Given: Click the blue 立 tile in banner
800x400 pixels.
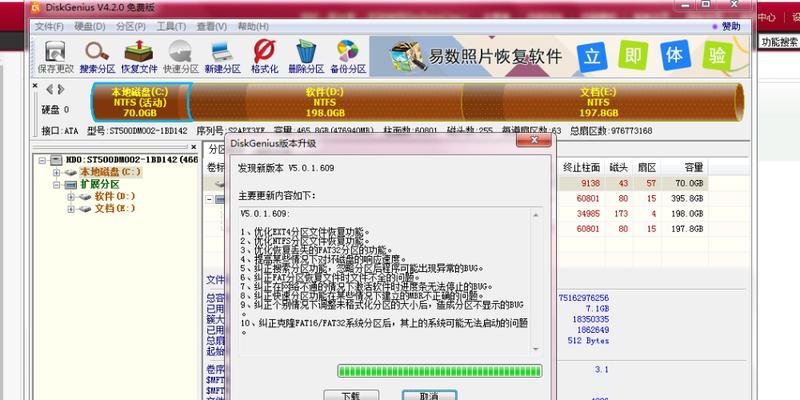Looking at the screenshot, I should click(x=592, y=56).
